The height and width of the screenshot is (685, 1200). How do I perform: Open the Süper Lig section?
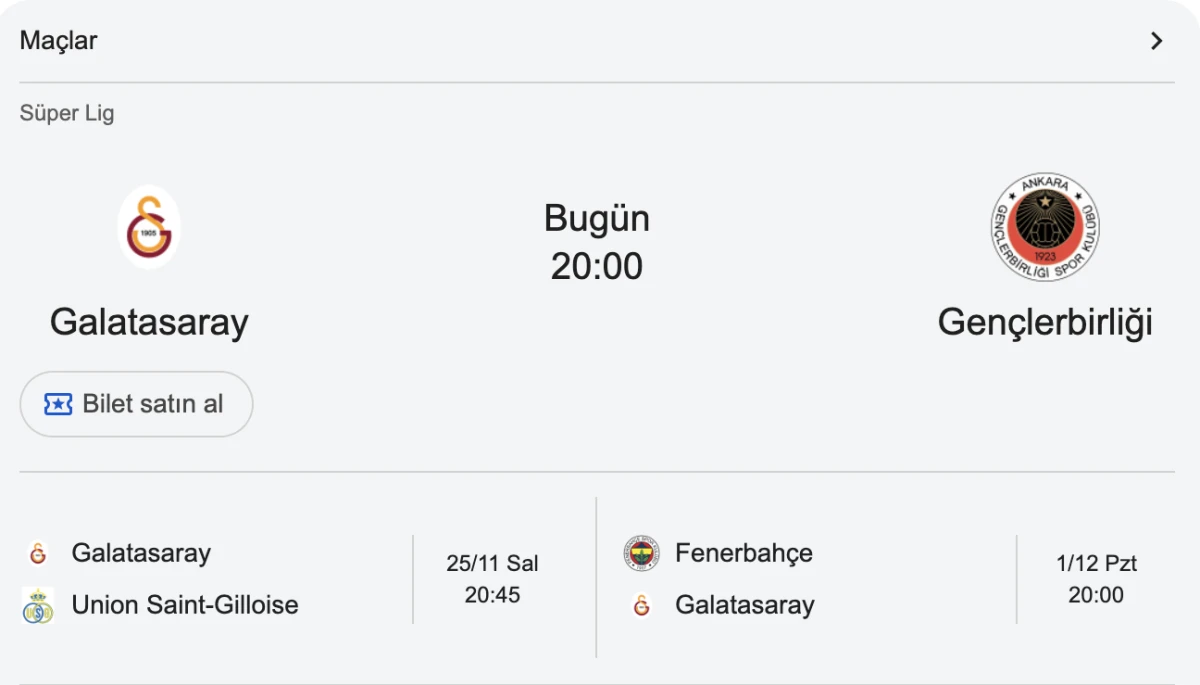66,113
